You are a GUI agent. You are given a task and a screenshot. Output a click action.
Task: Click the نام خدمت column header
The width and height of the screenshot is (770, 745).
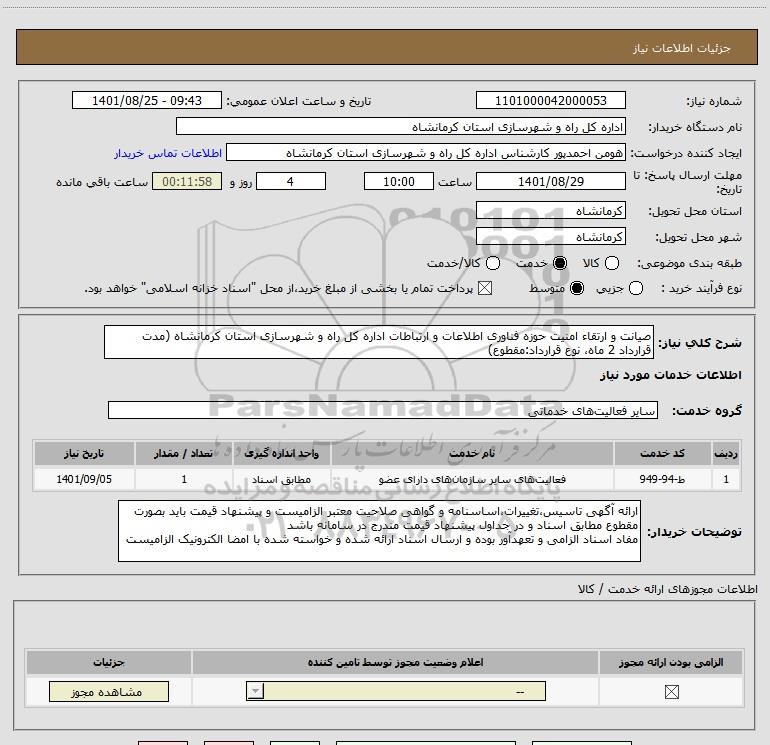coord(472,453)
